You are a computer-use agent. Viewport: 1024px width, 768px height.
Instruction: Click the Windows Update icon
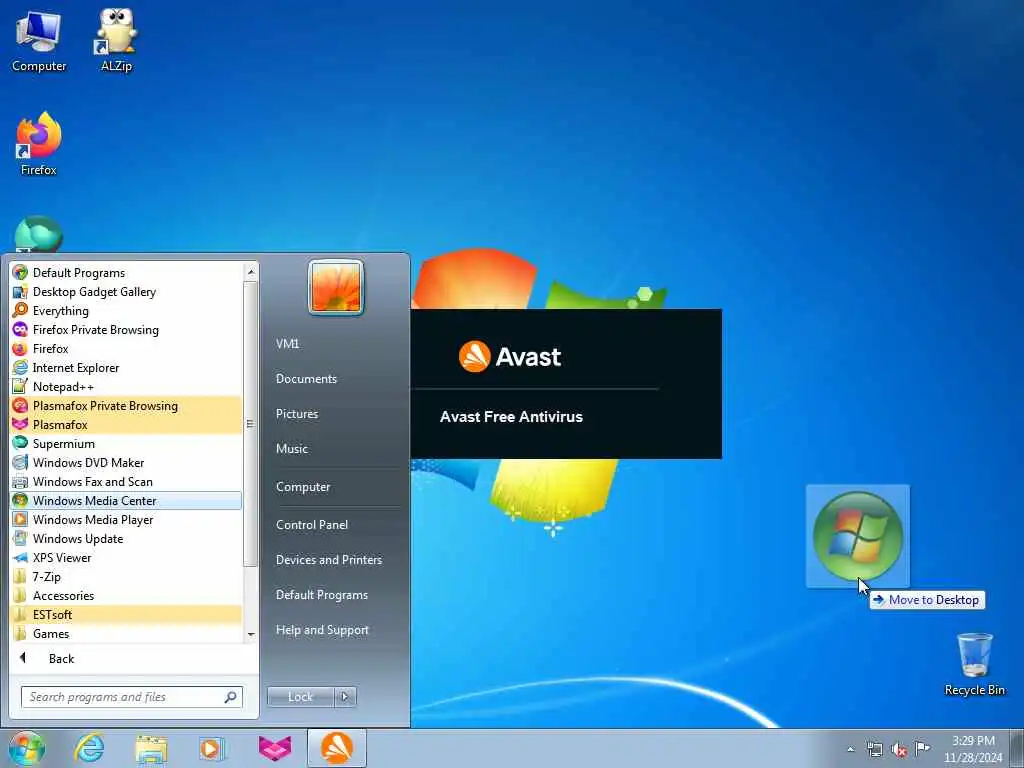pos(20,538)
